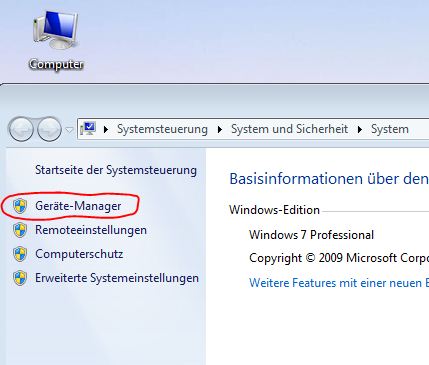The image size is (429, 365).
Task: Expand the arrow before Systemsteuerung
Action: tap(106, 129)
